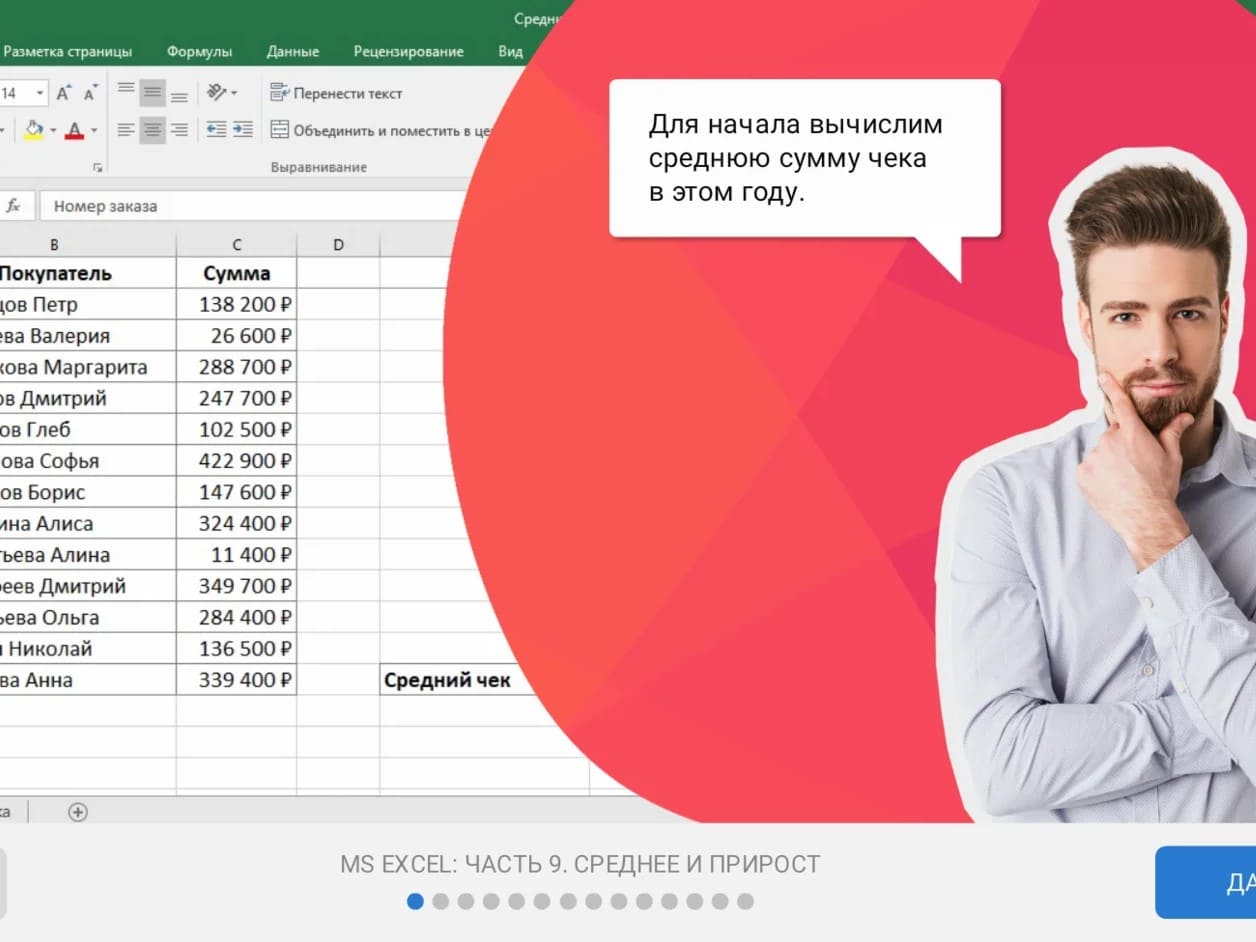
Task: Align text to the right
Action: [179, 129]
